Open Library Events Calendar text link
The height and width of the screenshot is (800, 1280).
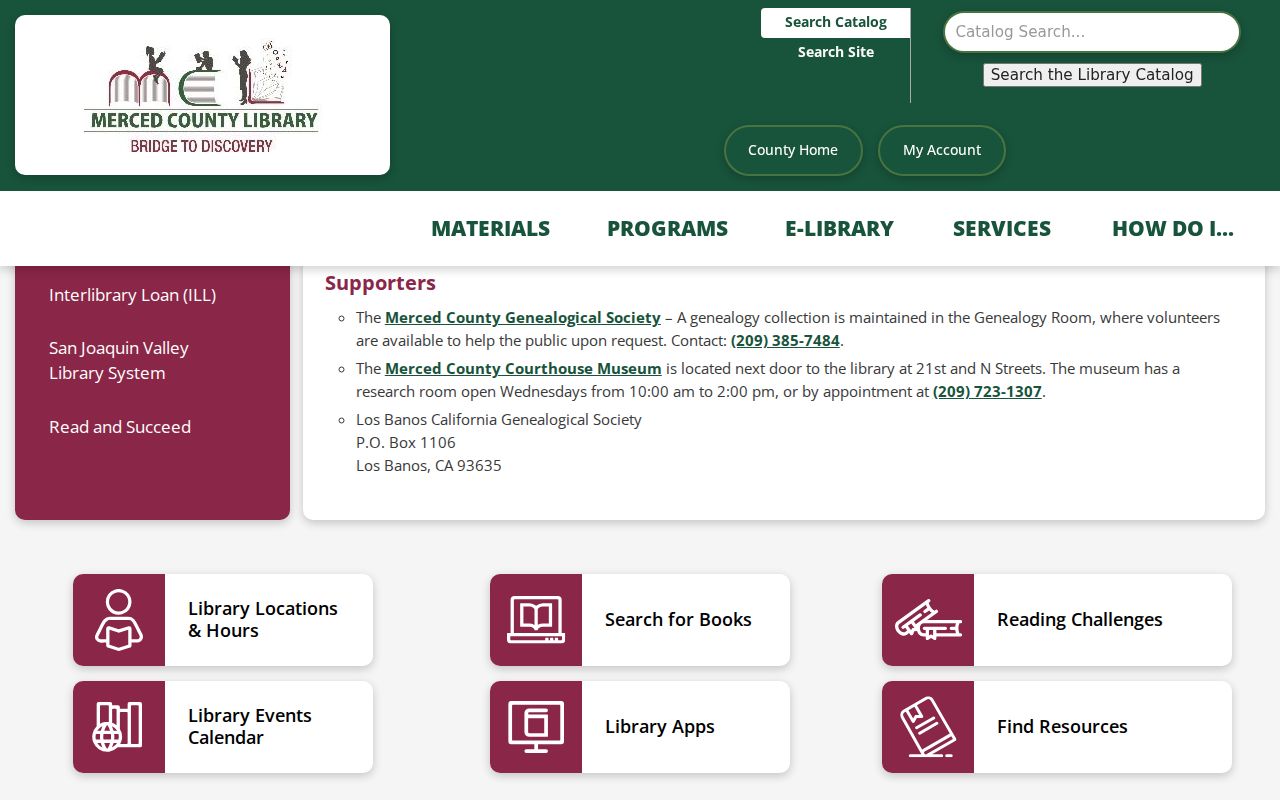coord(250,727)
